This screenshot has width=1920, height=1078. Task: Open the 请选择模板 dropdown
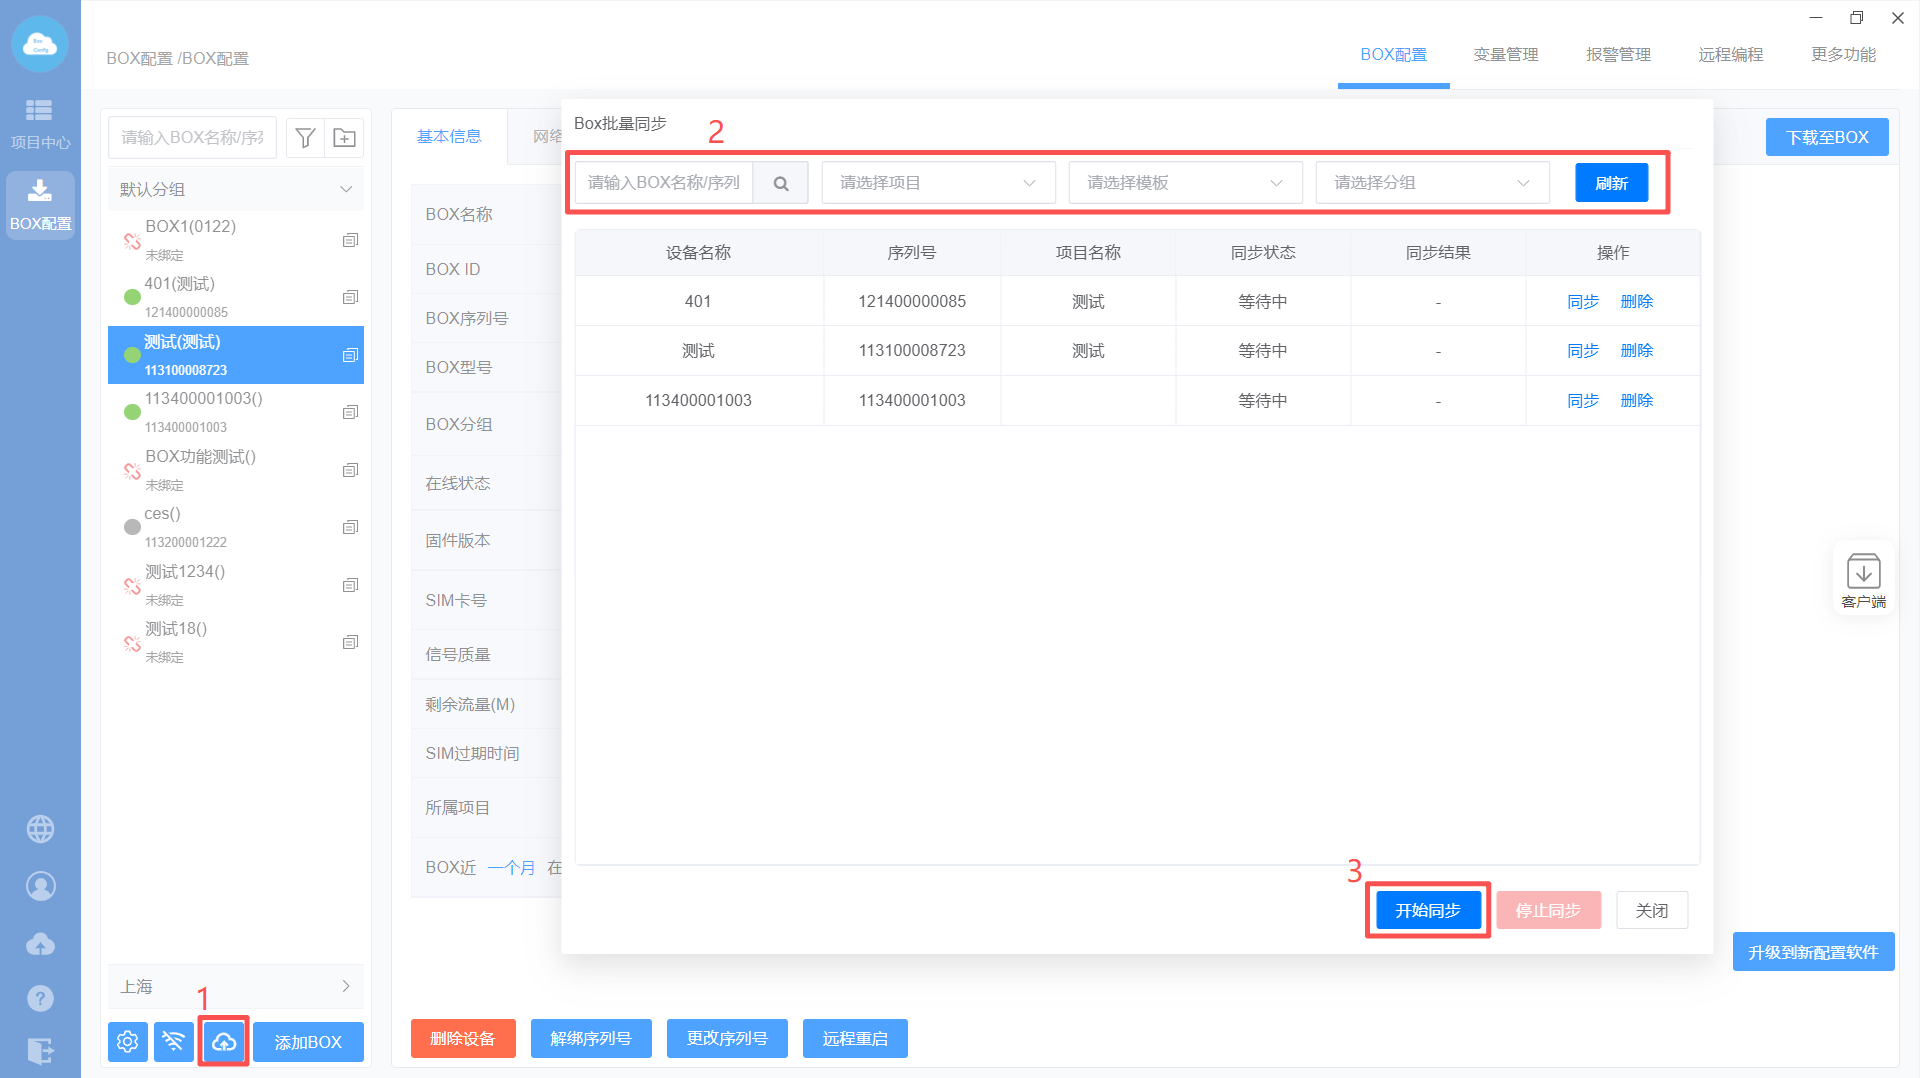1185,183
